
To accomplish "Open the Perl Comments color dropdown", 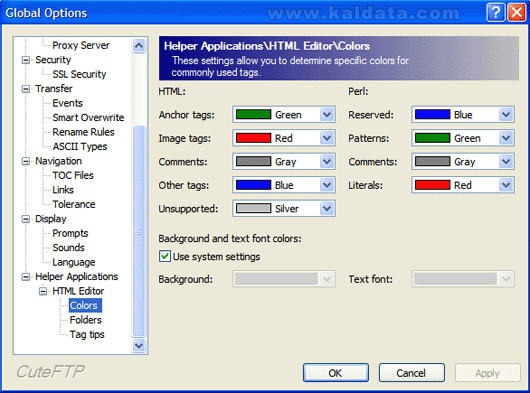I will 506,162.
